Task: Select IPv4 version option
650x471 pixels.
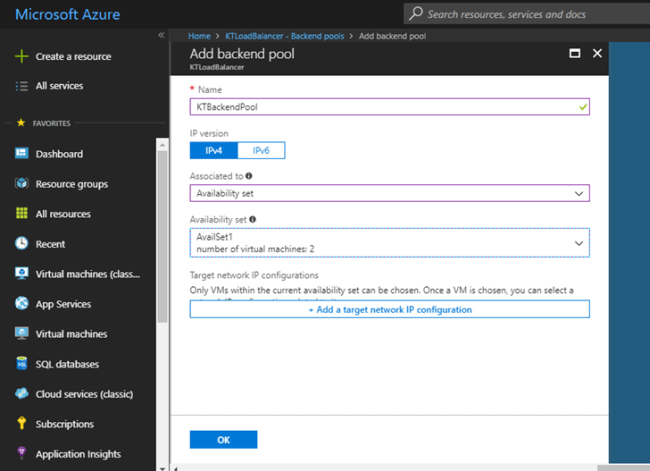Action: (213, 150)
